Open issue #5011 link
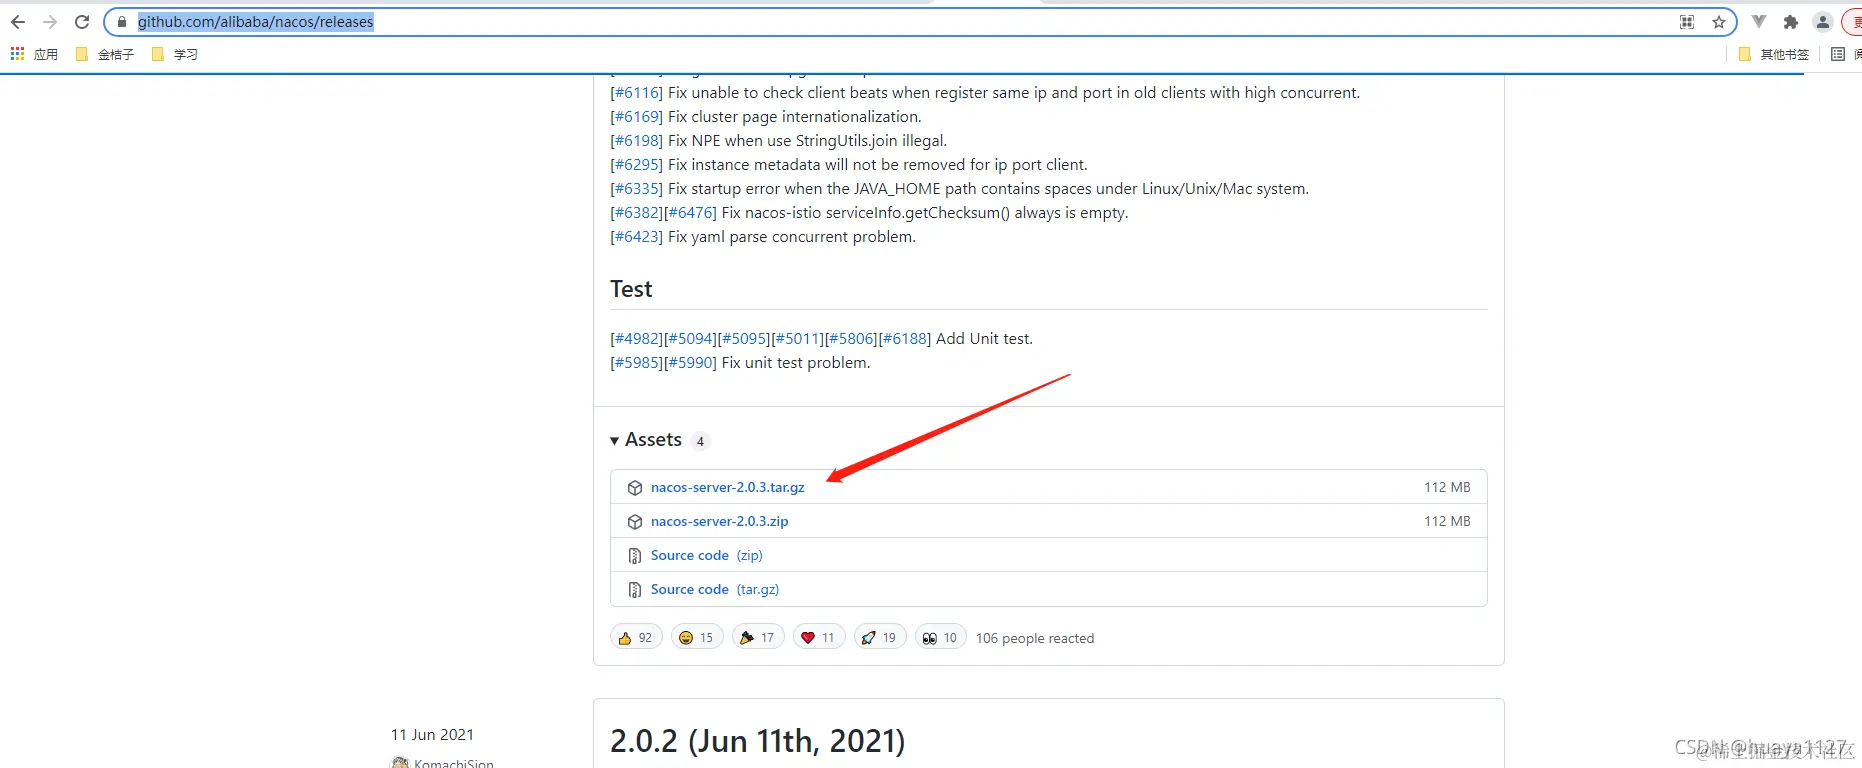Image resolution: width=1862 pixels, height=768 pixels. coord(798,339)
